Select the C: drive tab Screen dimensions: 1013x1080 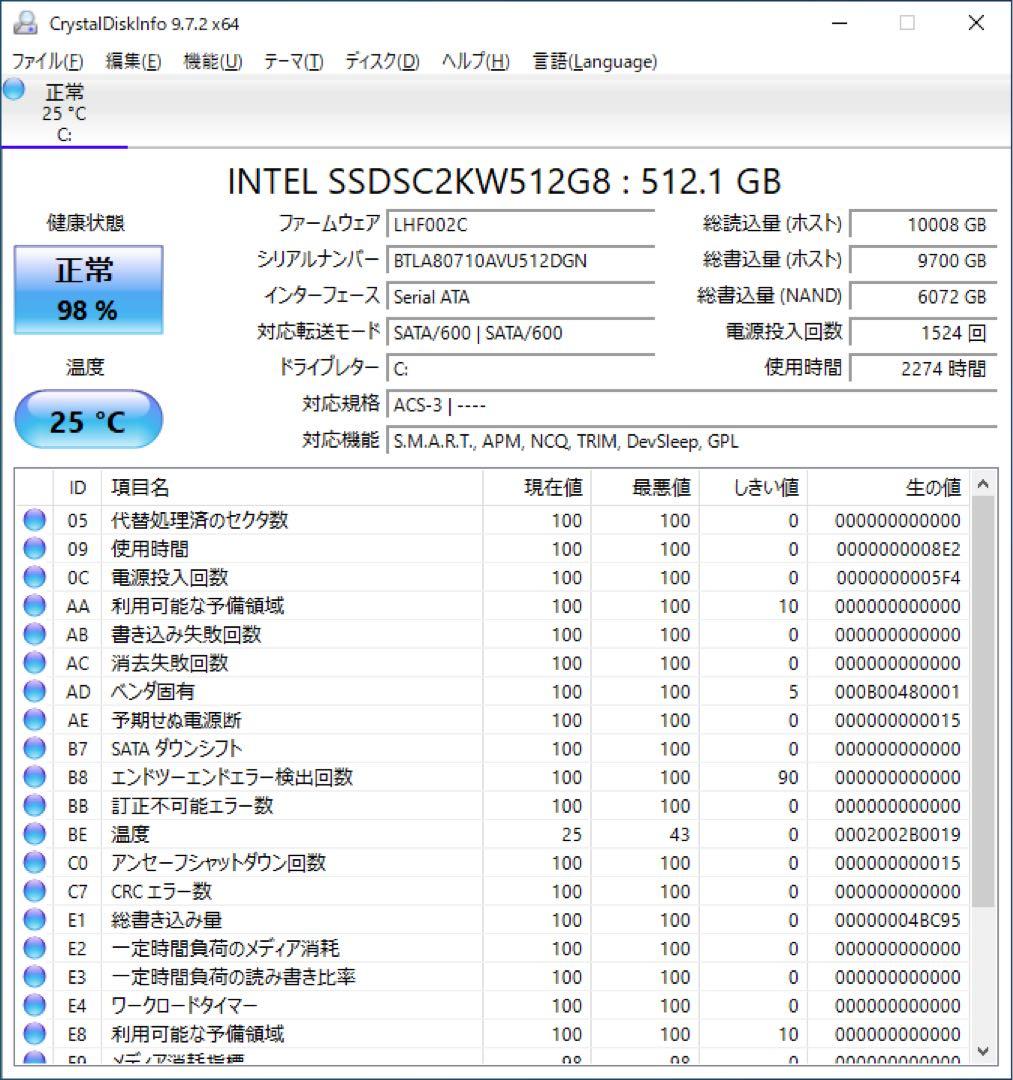(66, 113)
